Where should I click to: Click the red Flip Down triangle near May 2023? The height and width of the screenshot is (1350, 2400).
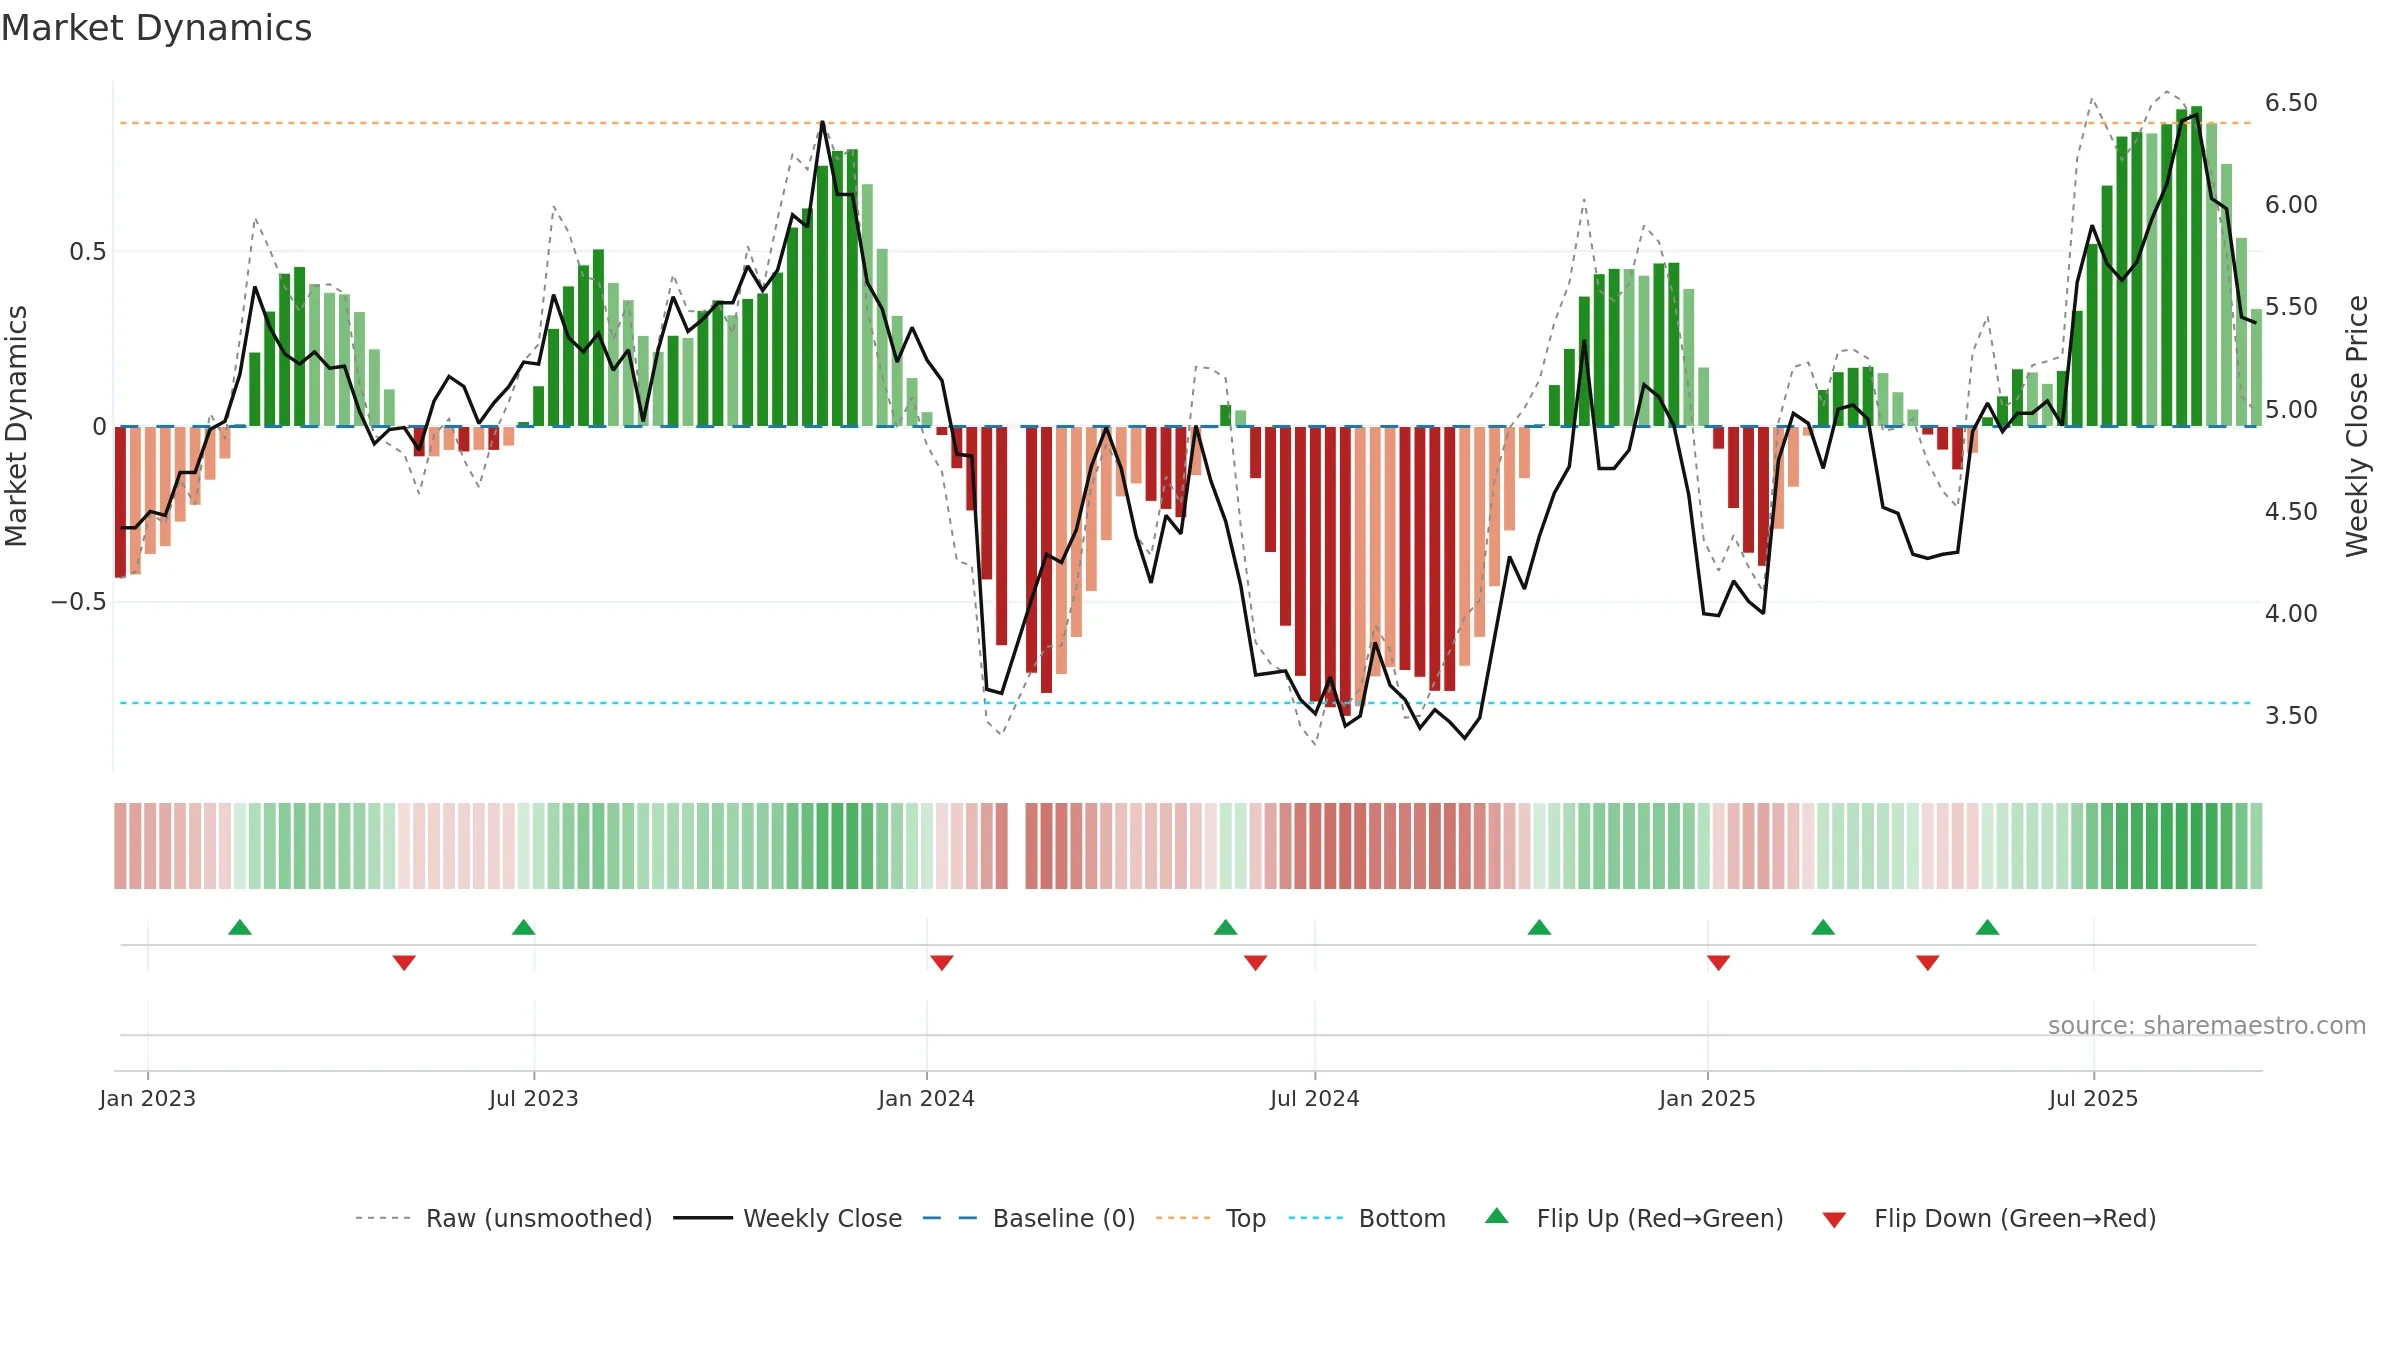[404, 963]
